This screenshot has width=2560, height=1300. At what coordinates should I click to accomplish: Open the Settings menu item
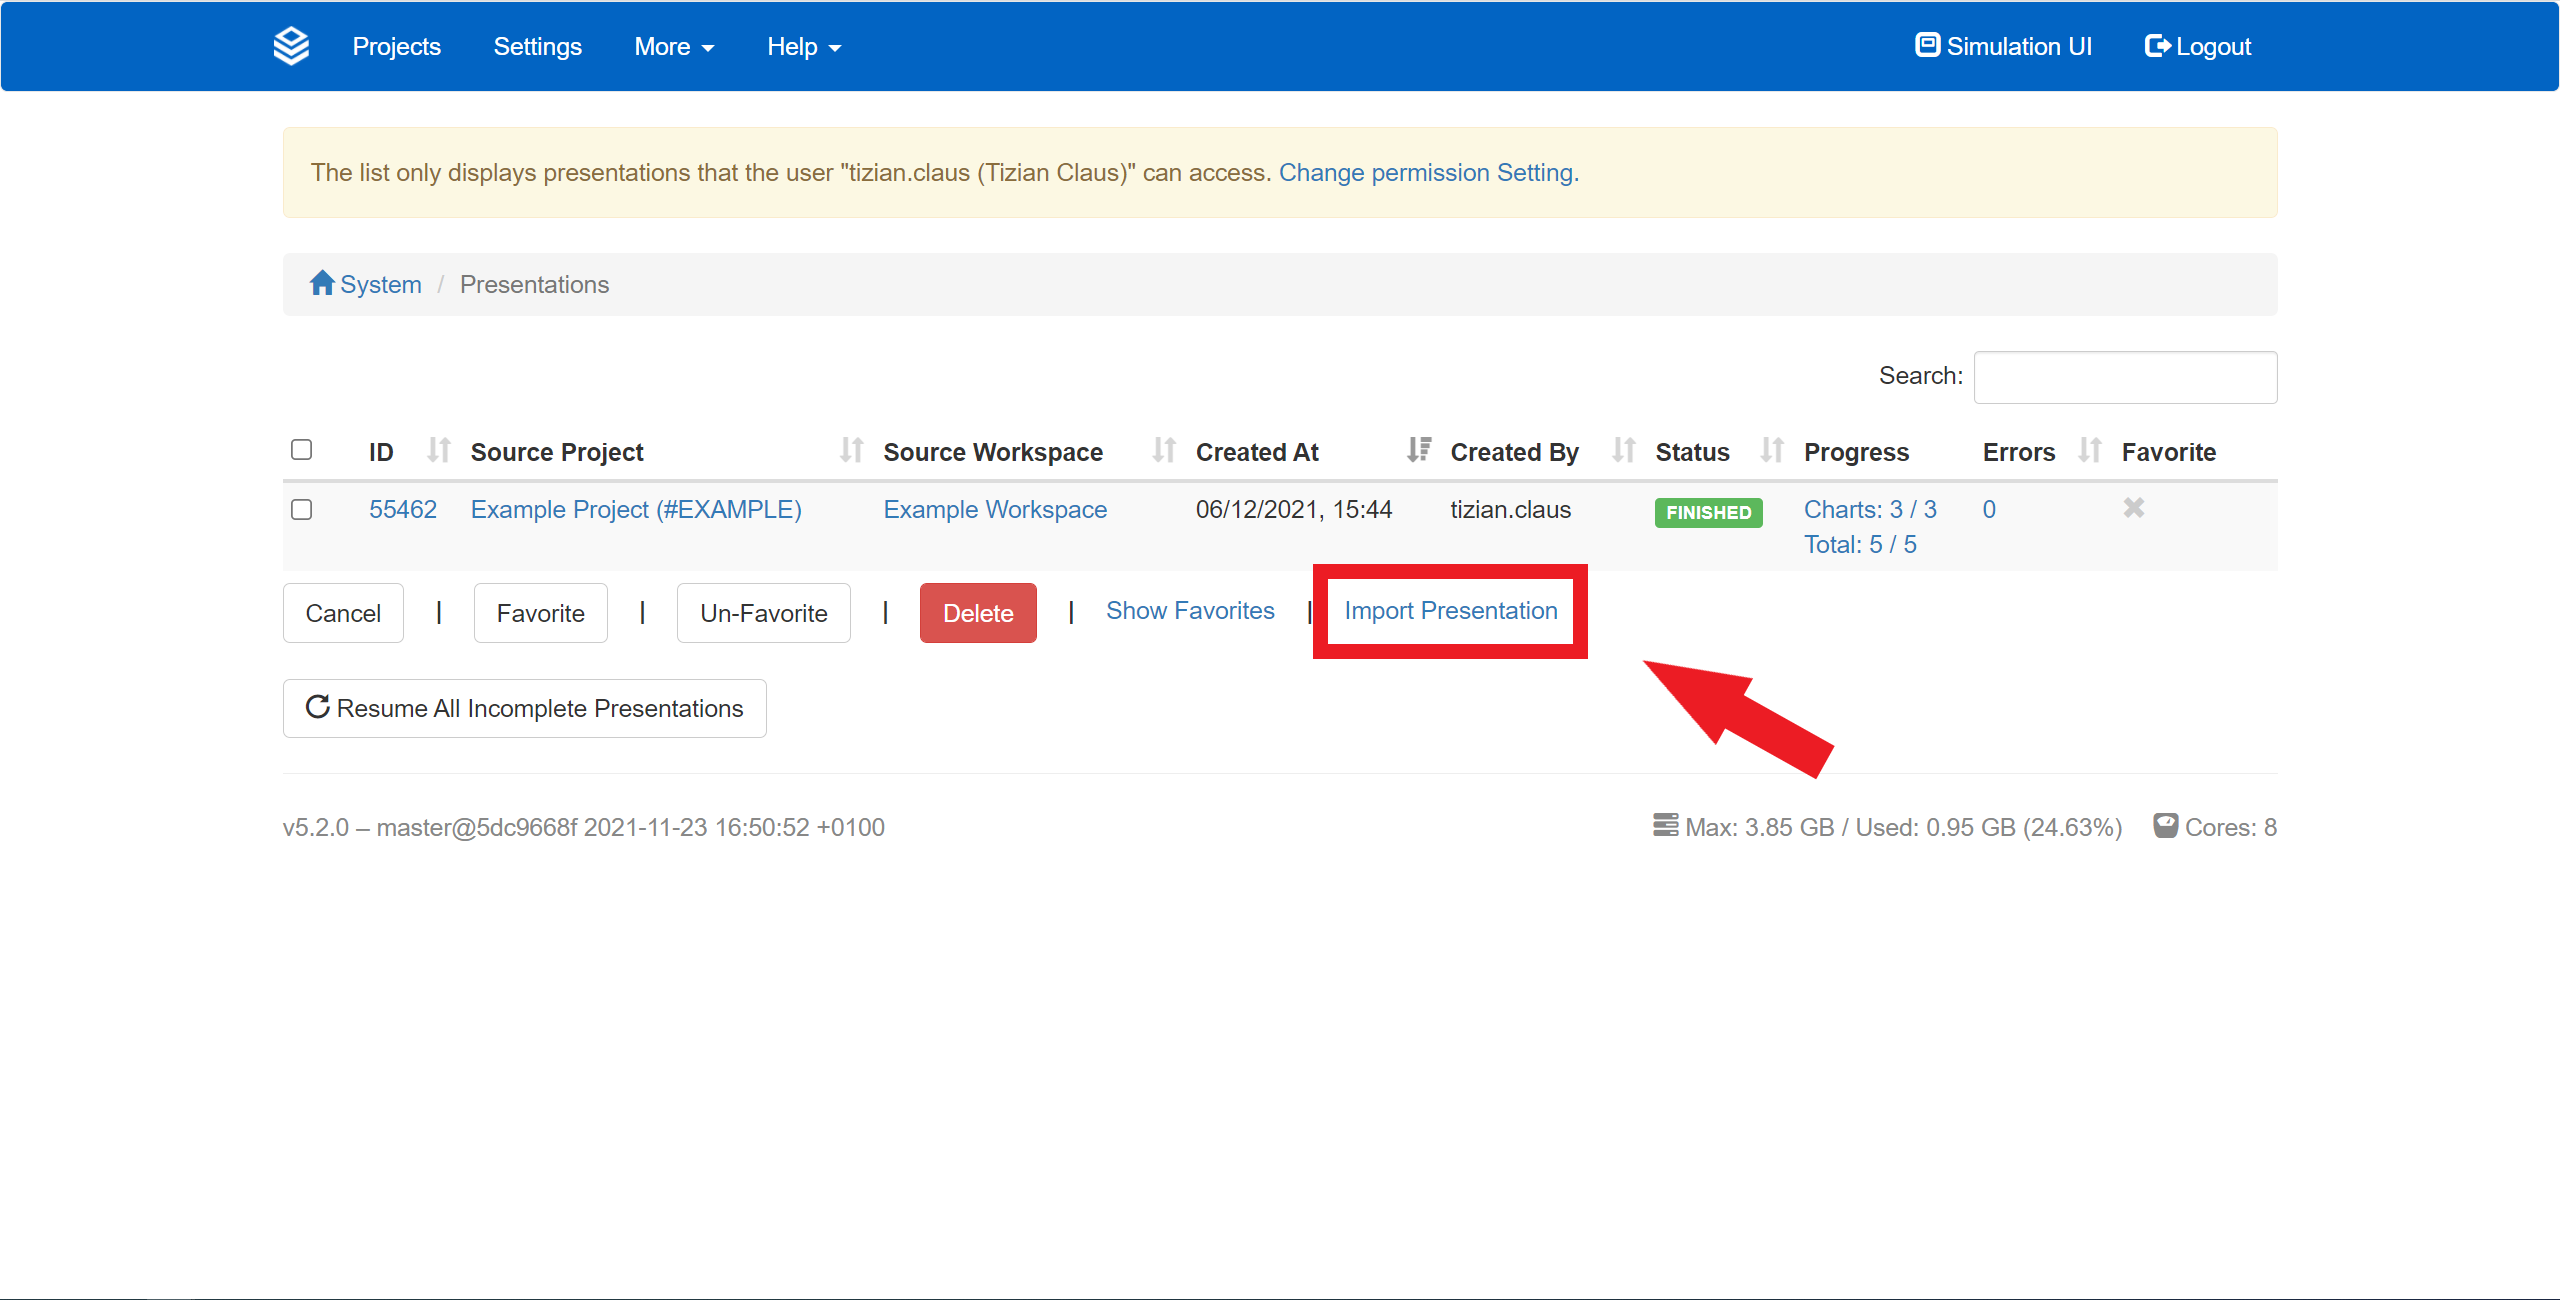click(x=537, y=47)
